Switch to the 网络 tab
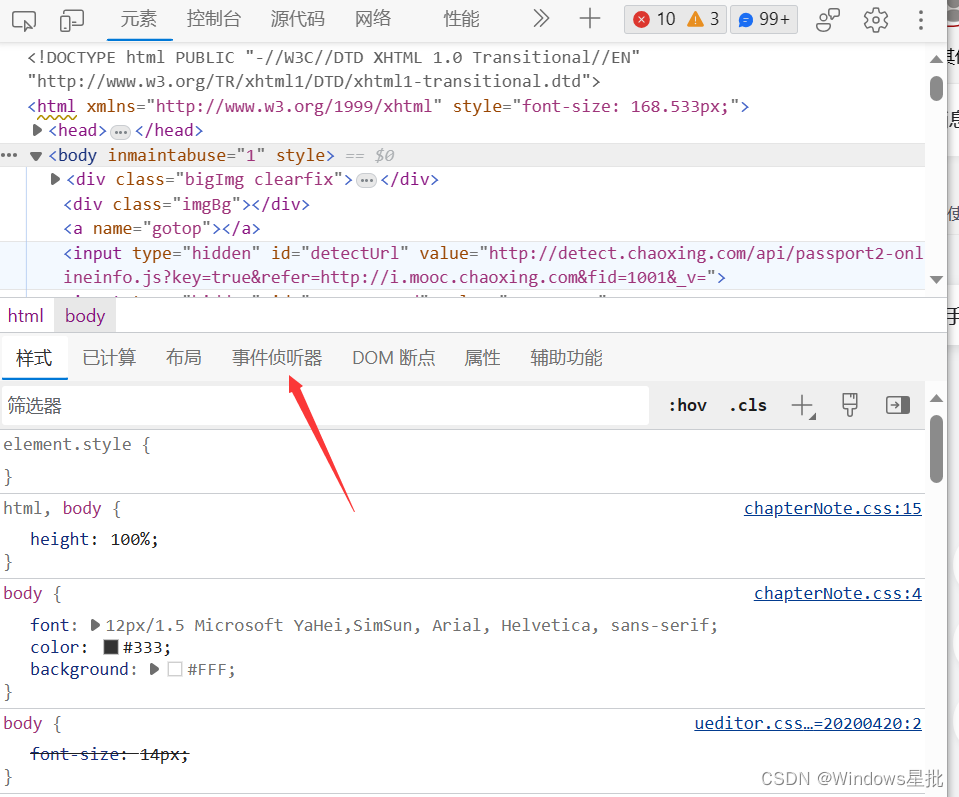Screen dimensions: 959x797 tap(372, 20)
